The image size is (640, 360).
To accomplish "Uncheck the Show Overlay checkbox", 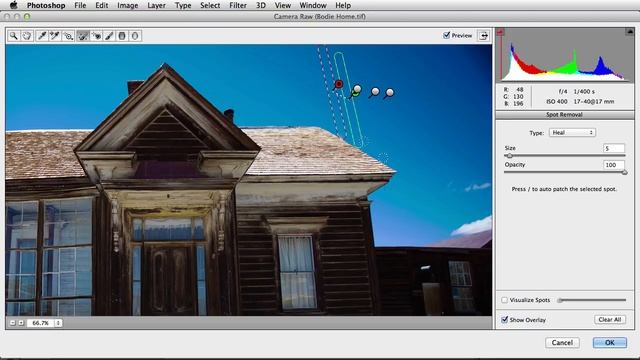I will pyautogui.click(x=504, y=320).
